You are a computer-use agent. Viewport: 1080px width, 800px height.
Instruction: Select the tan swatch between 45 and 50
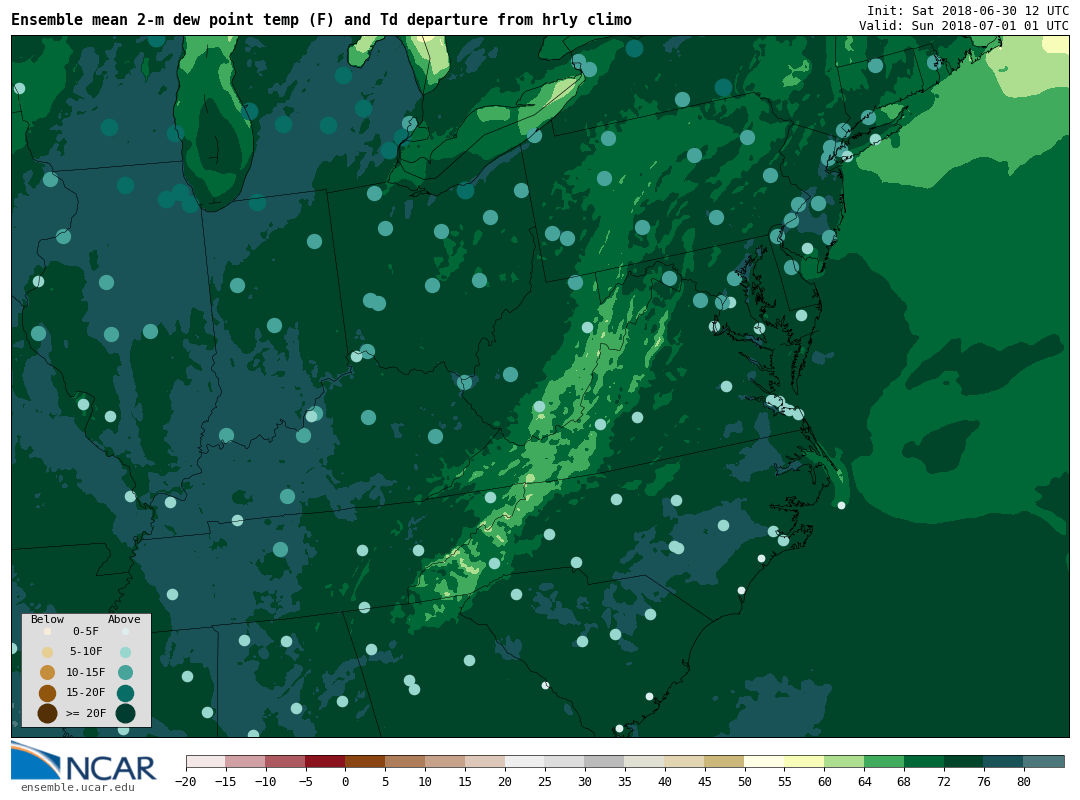(x=724, y=761)
